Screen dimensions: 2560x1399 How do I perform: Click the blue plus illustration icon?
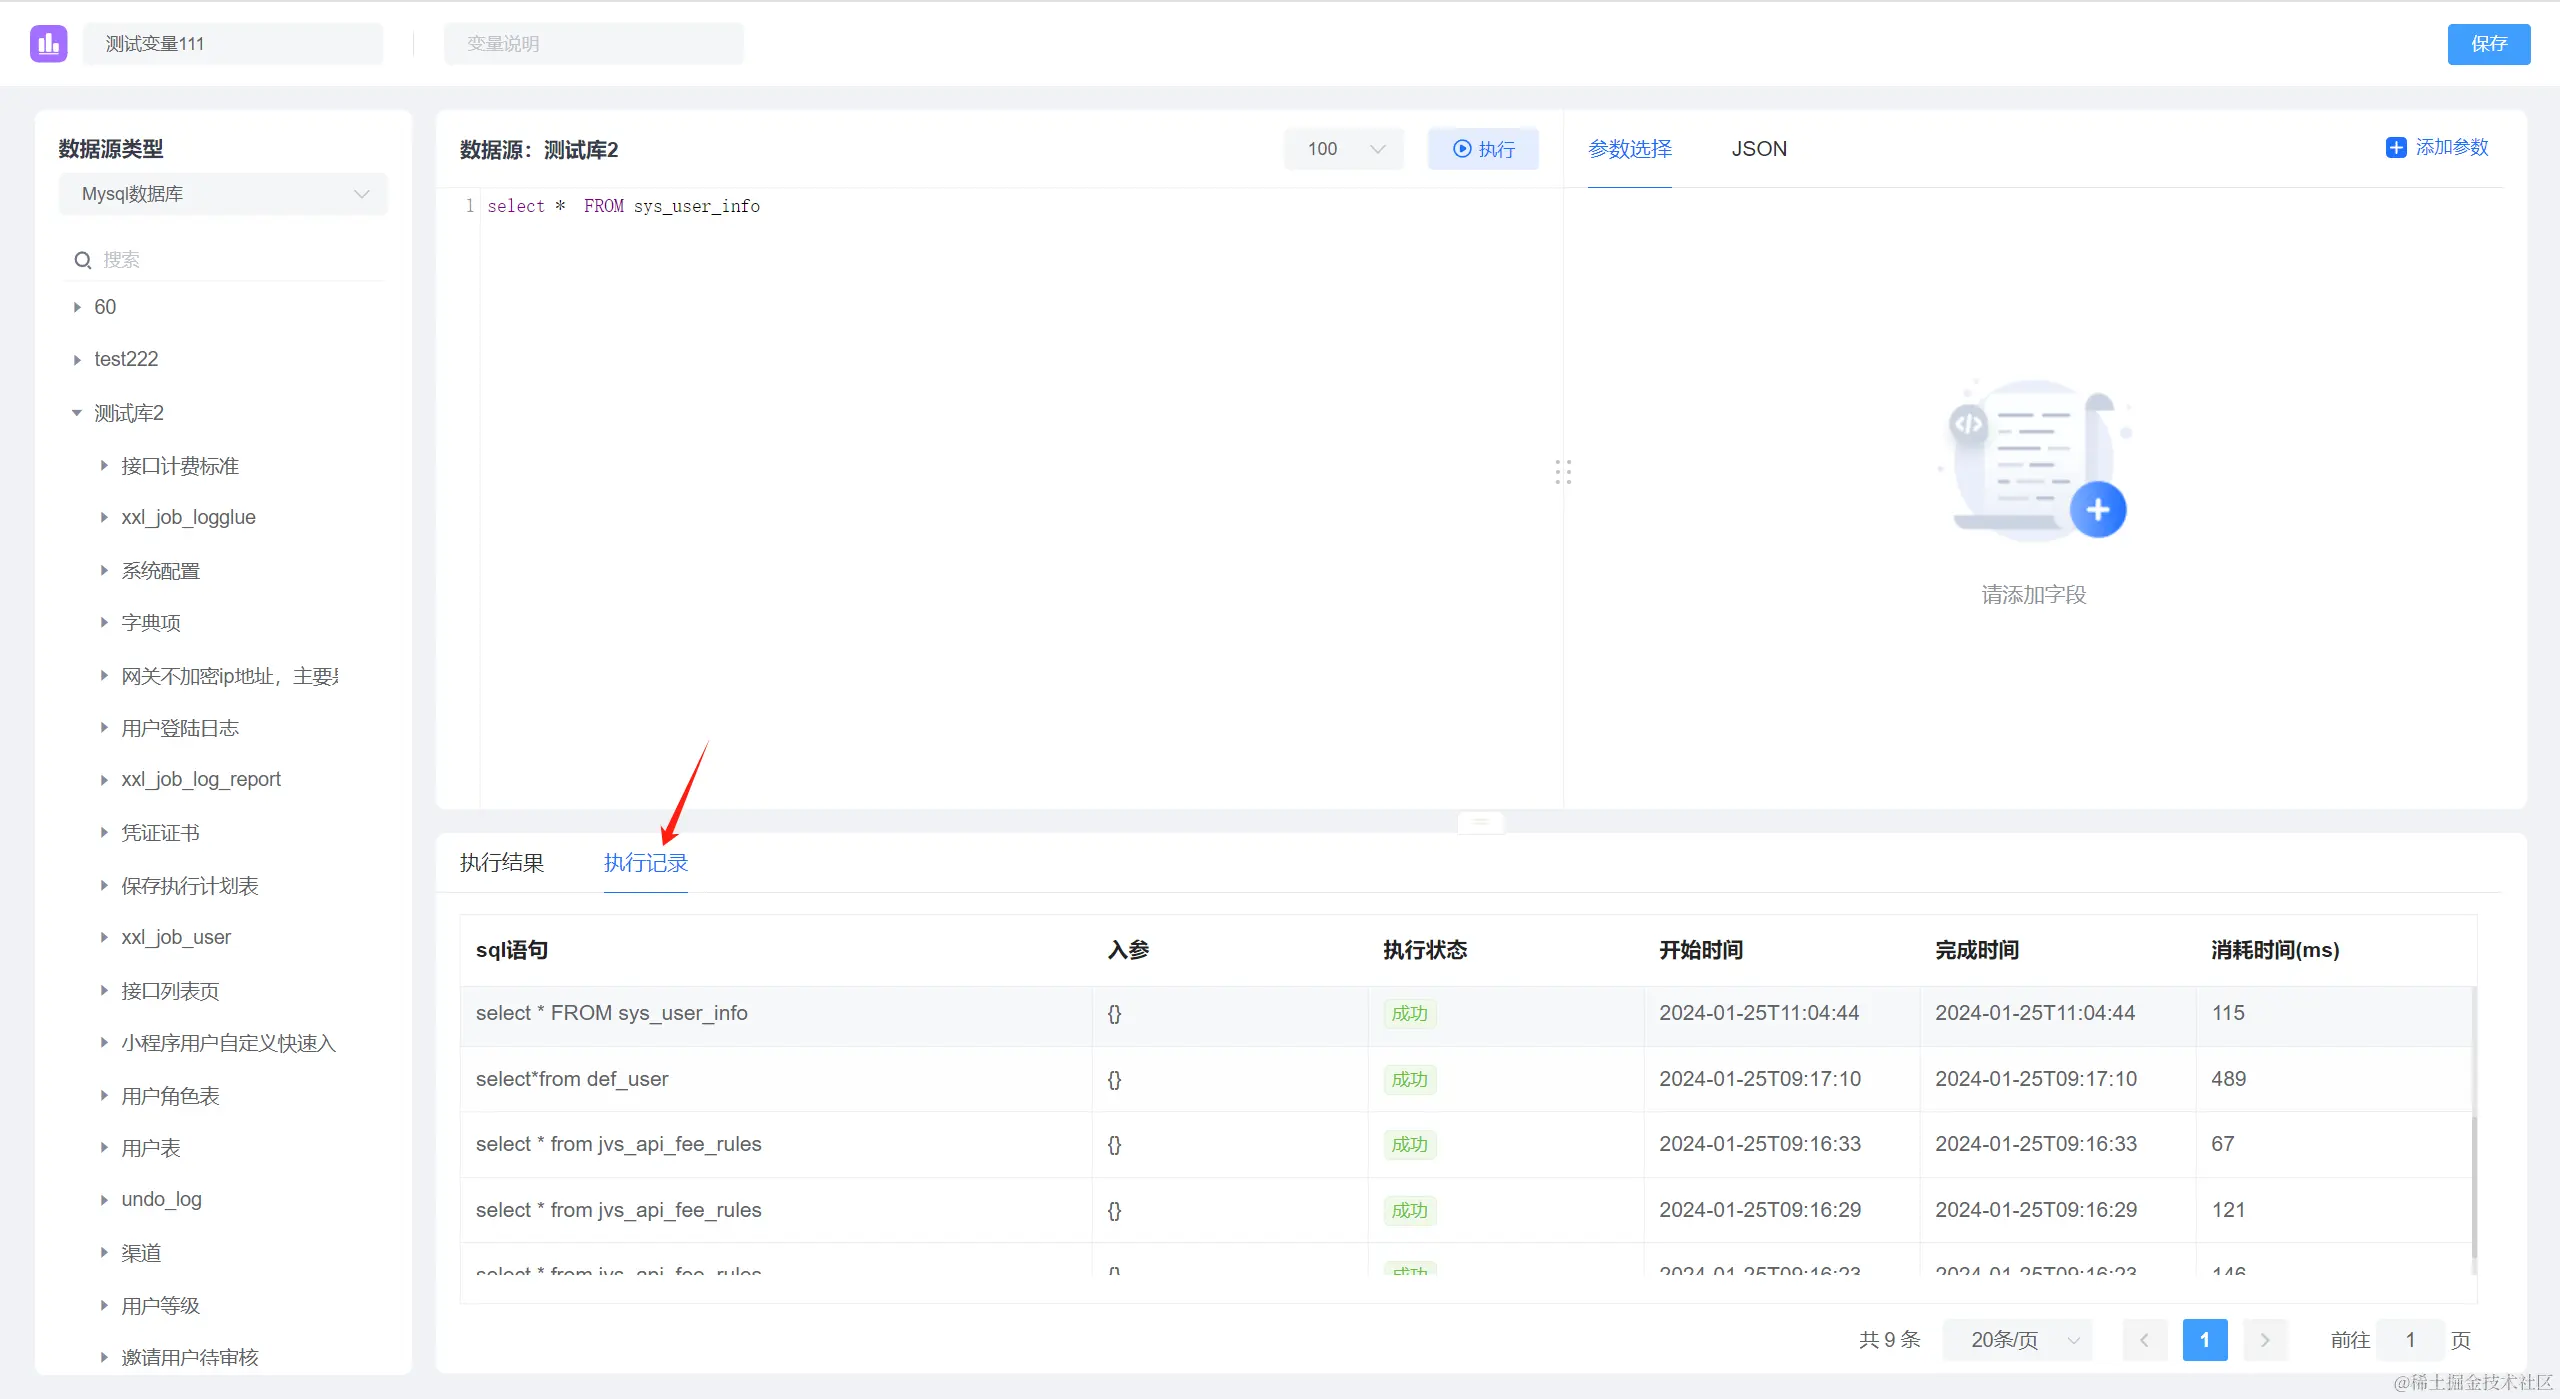click(x=2097, y=510)
